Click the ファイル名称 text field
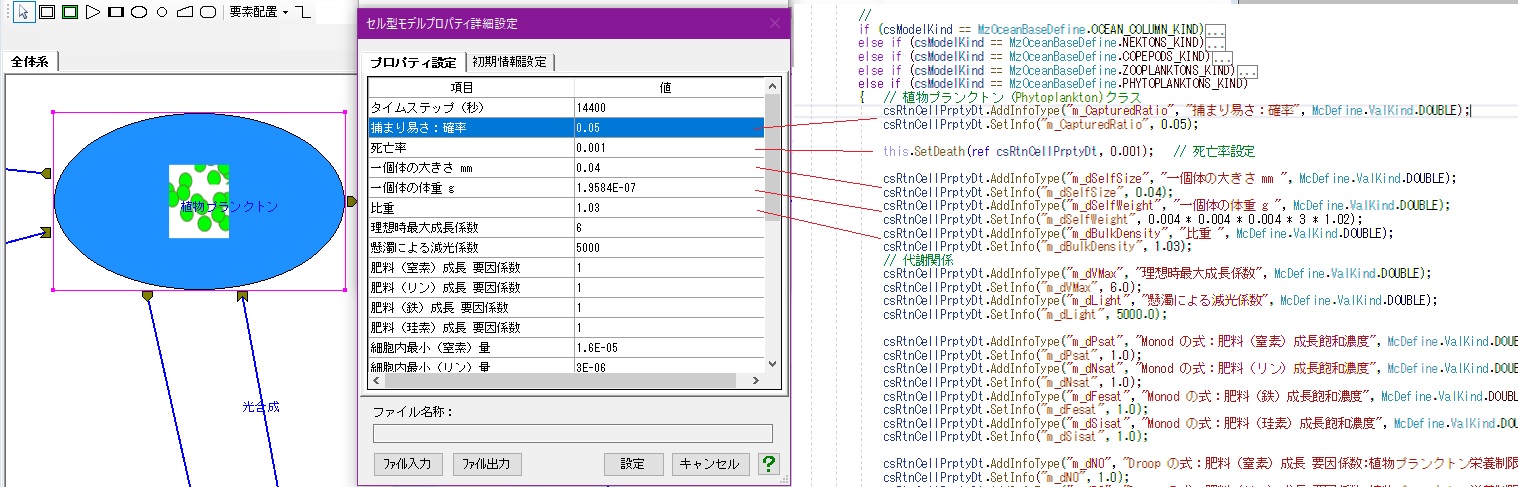This screenshot has width=1518, height=487. [572, 433]
